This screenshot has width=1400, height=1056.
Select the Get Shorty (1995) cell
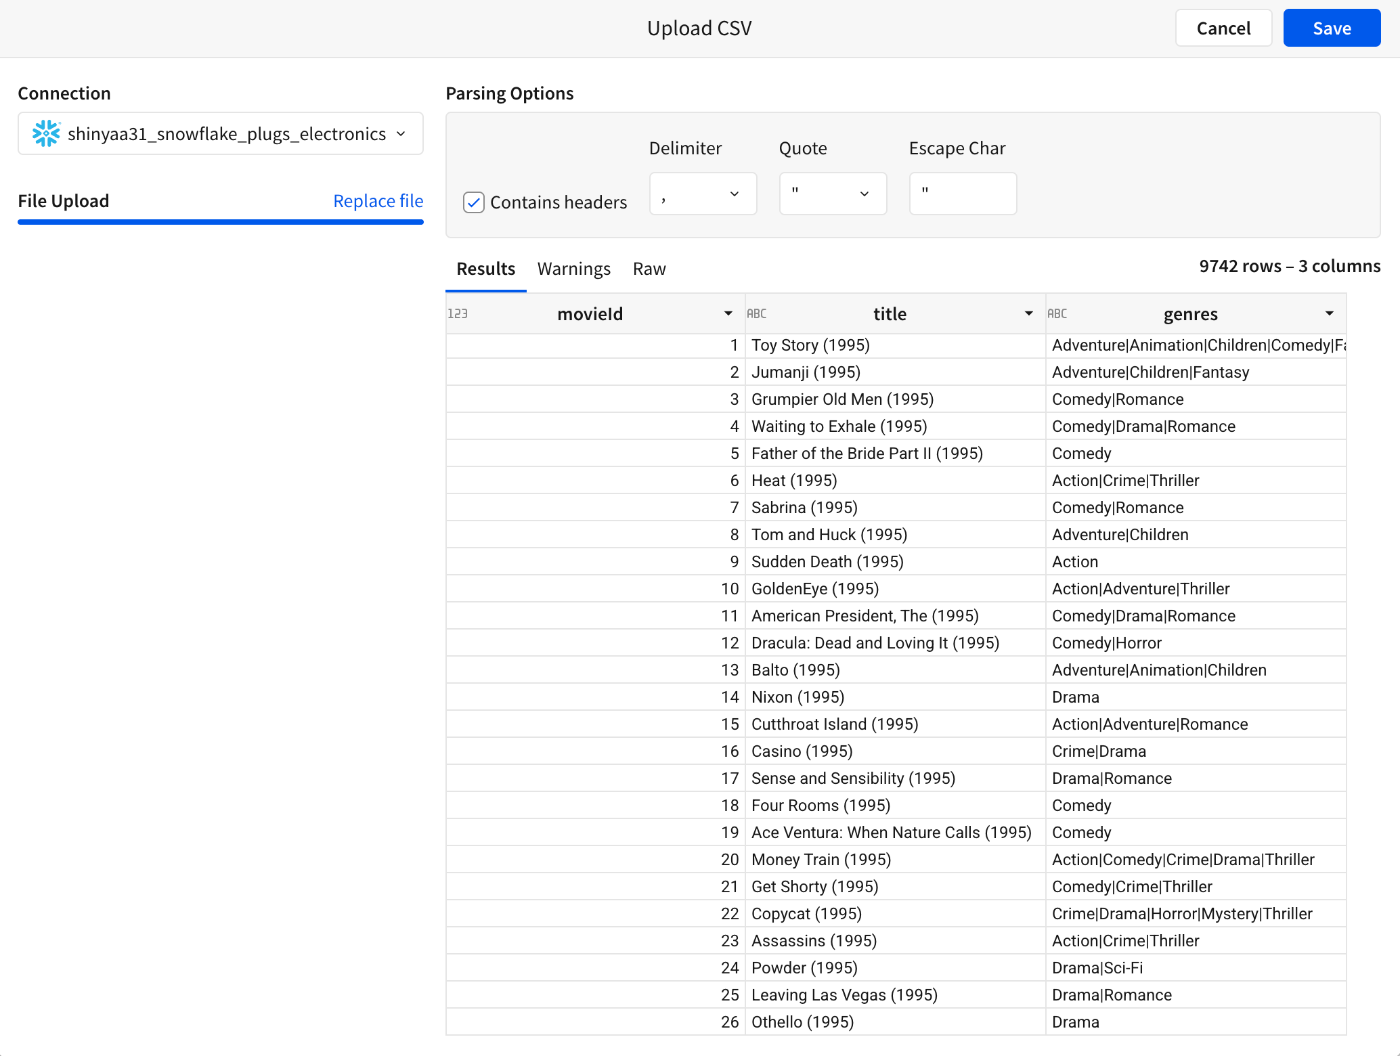pos(895,886)
